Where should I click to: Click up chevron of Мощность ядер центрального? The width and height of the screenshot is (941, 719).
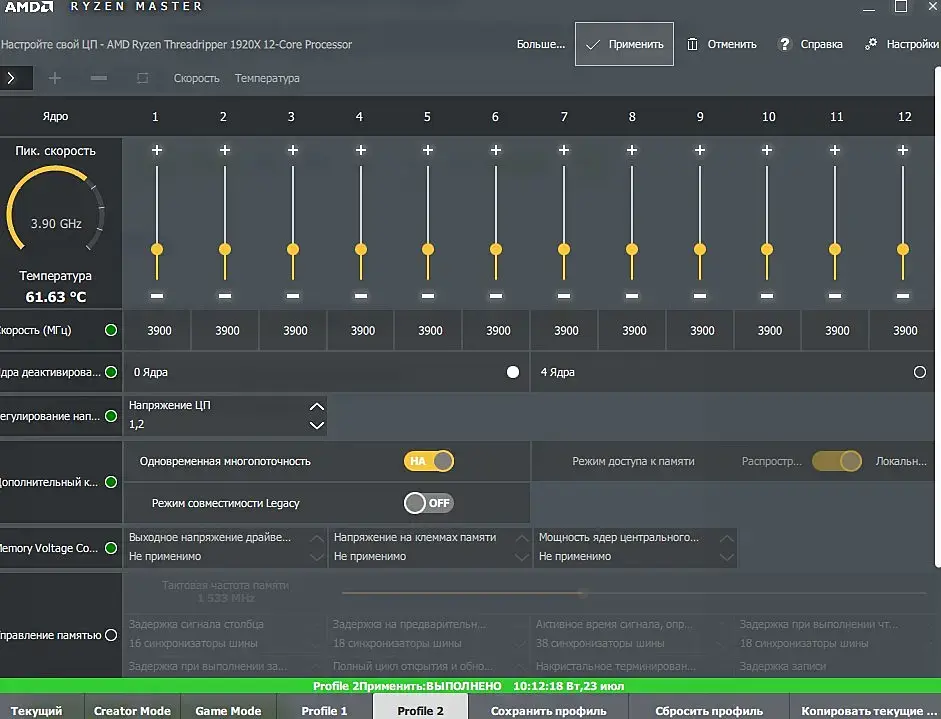click(727, 538)
